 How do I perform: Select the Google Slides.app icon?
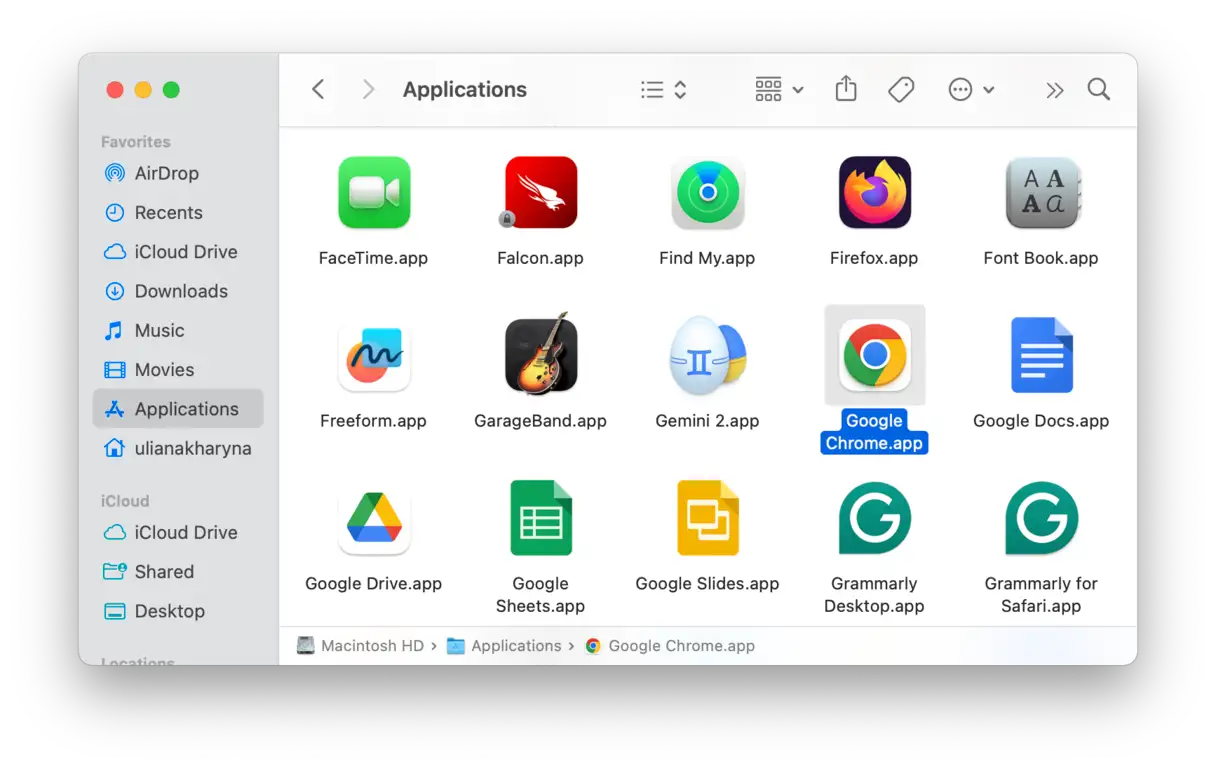tap(708, 518)
